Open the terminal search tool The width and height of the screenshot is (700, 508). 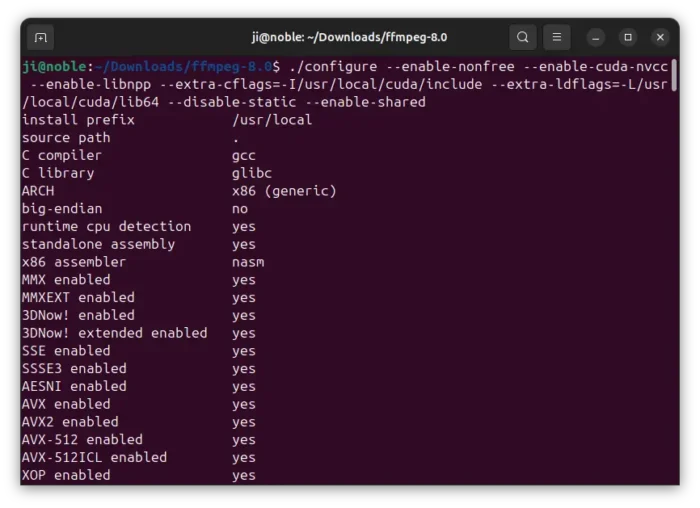pos(523,37)
